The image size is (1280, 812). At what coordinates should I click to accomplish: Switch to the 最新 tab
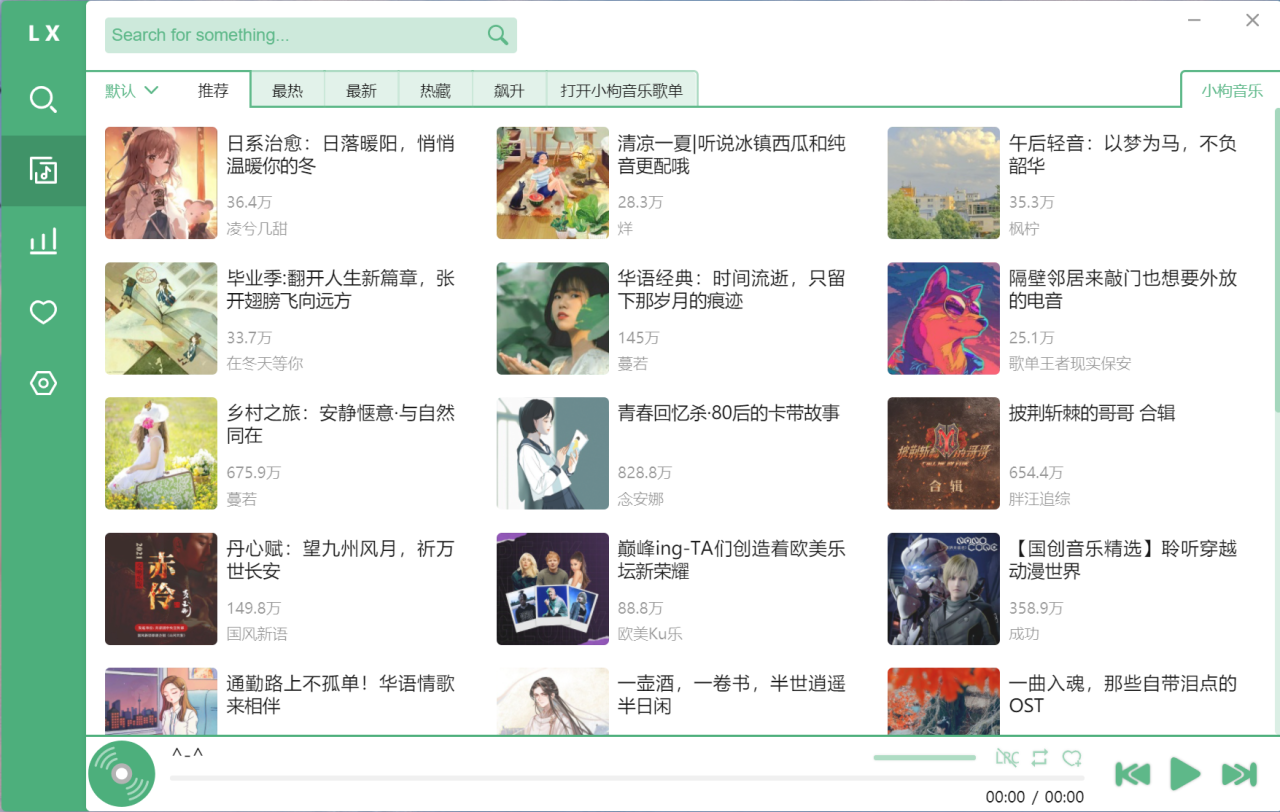361,89
